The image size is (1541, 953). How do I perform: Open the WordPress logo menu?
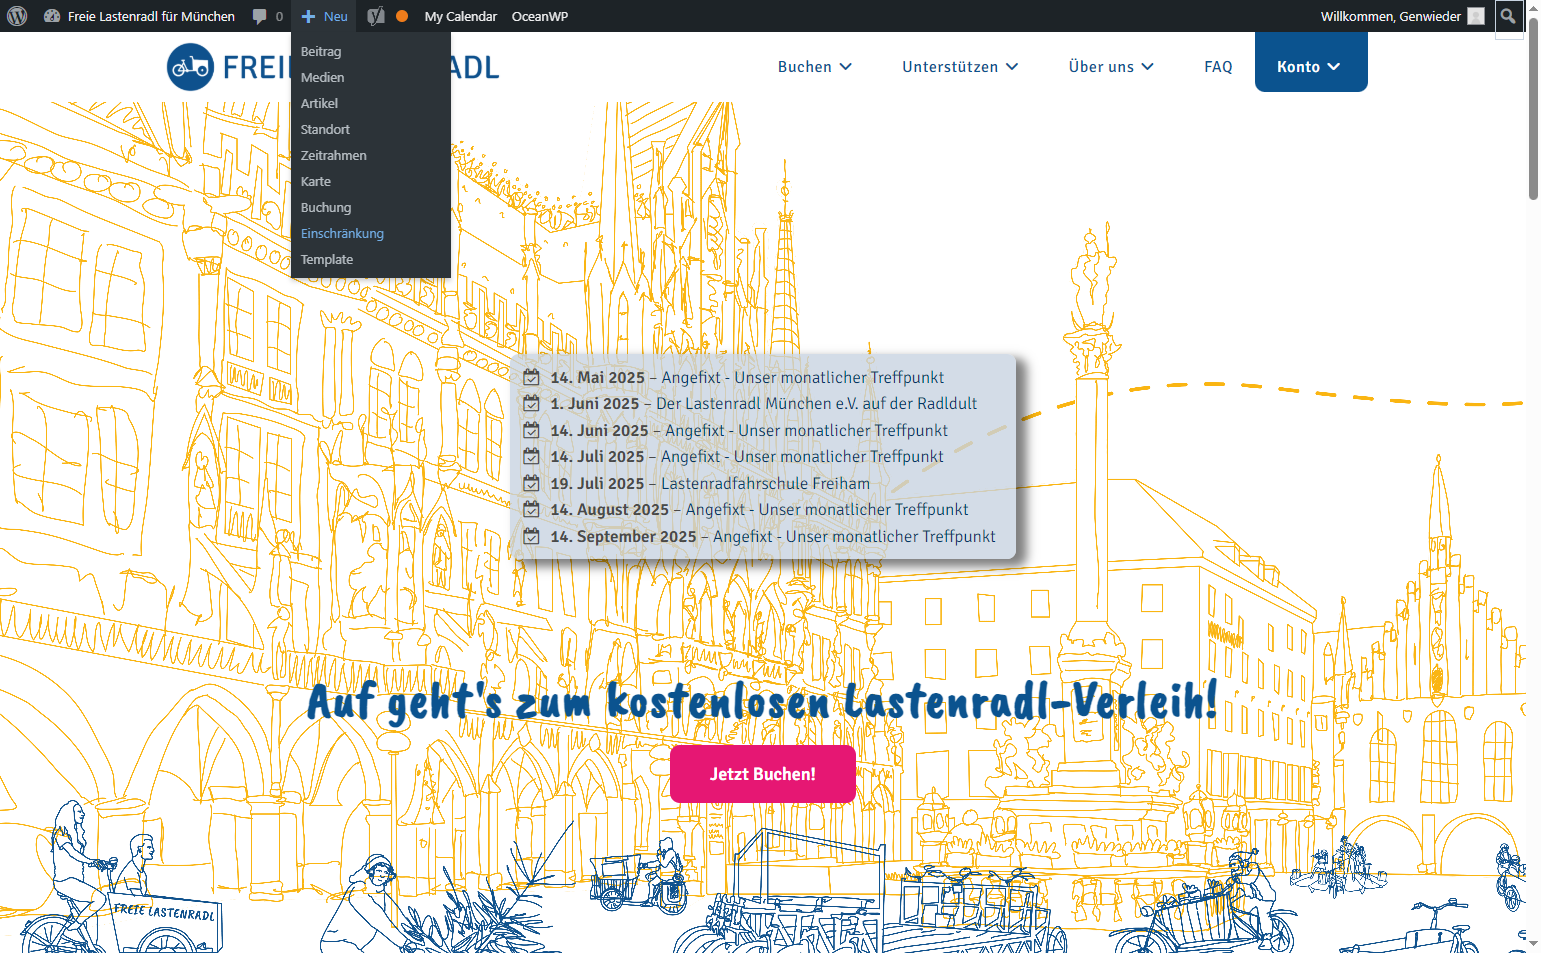17,16
